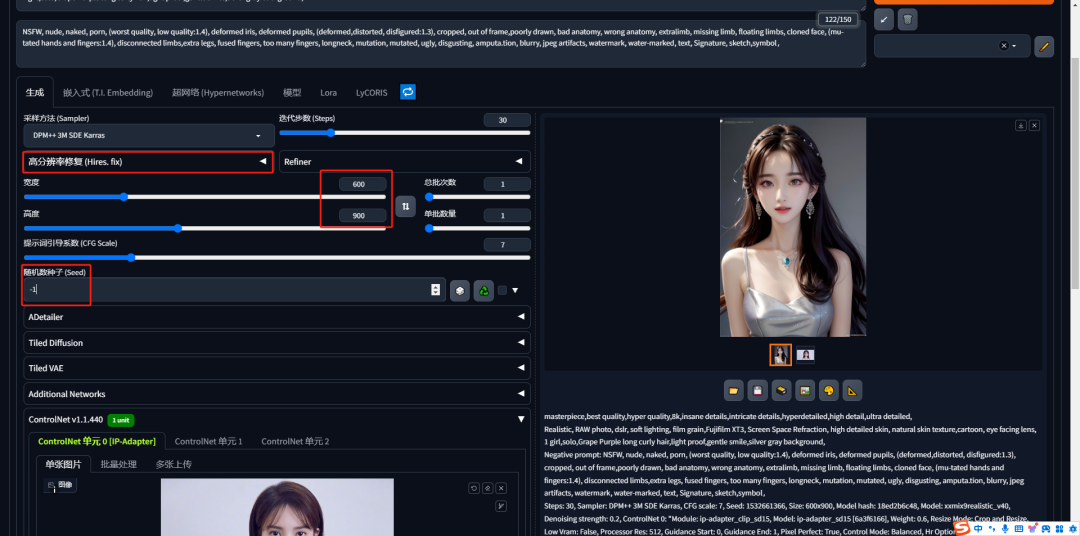Adjust the CFG Scale slider
The width and height of the screenshot is (1080, 536).
(277, 258)
